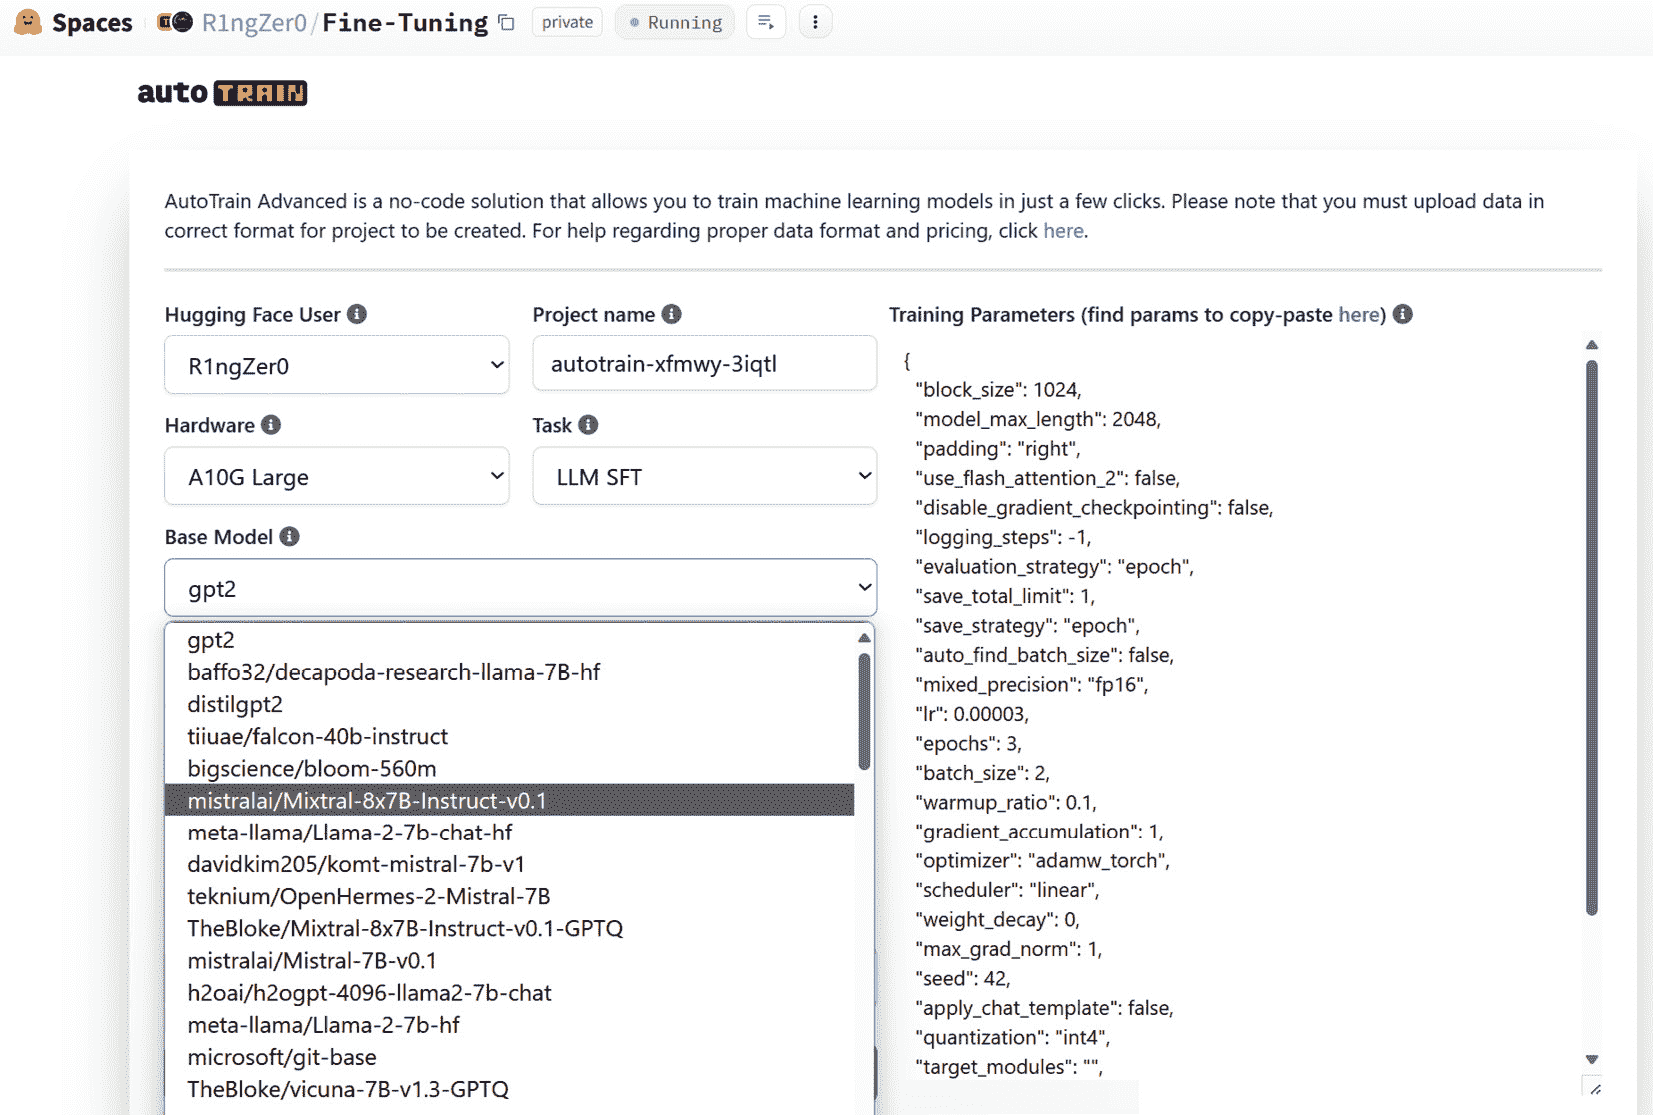Click the info icon beside Base Model

[x=289, y=537]
